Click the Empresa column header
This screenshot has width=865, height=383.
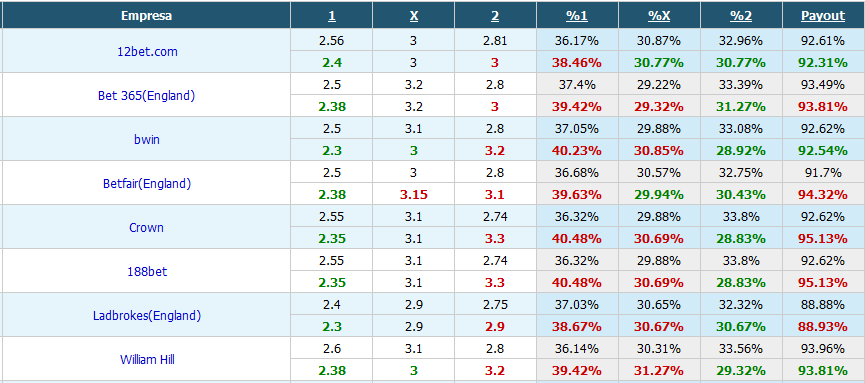tap(146, 16)
